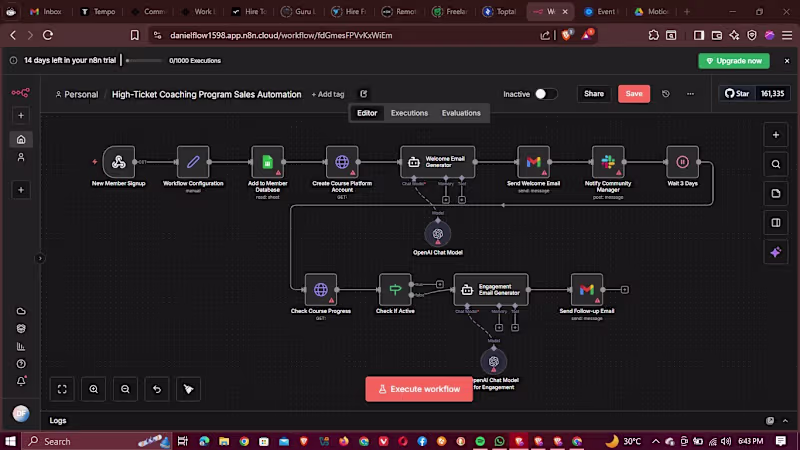Add a sticky note to canvas
Image resolution: width=800 pixels, height=450 pixels.
[776, 194]
